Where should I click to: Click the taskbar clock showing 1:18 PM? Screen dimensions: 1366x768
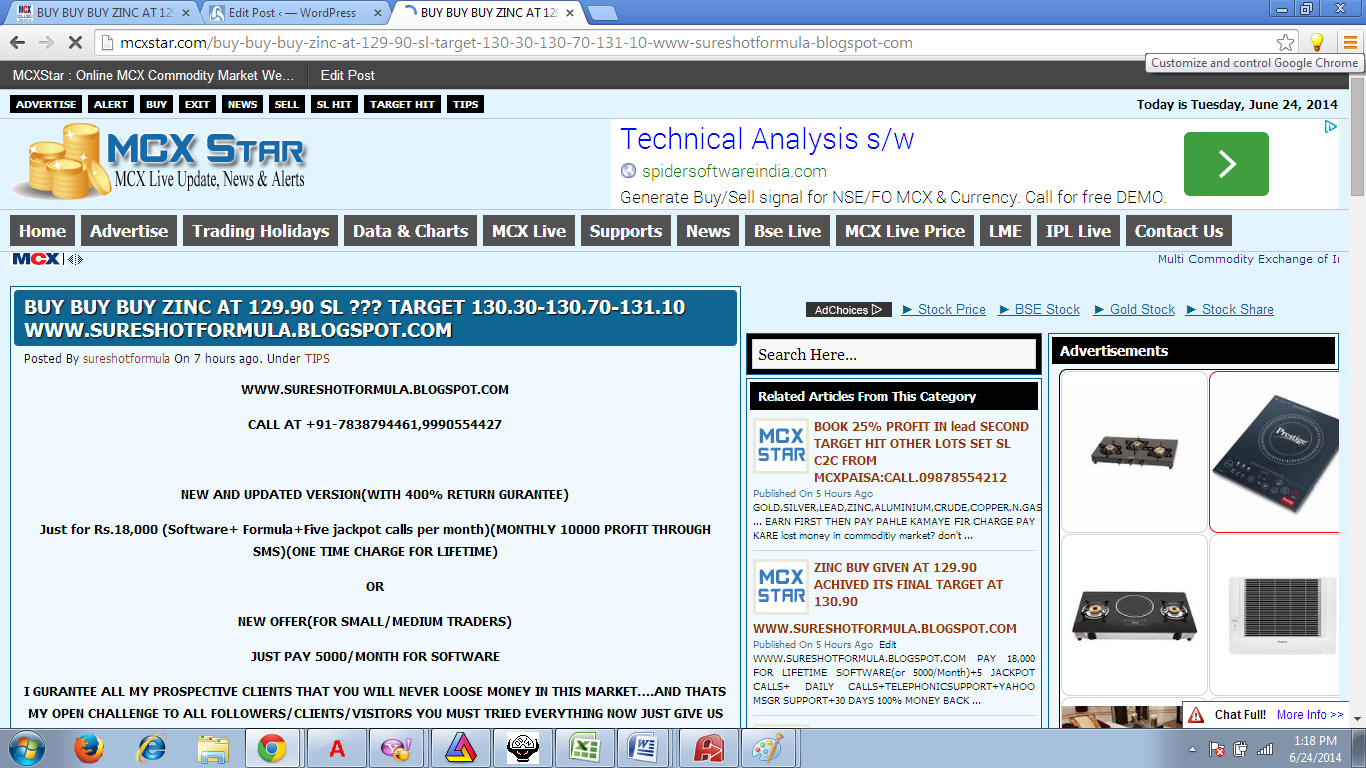pyautogui.click(x=1313, y=749)
